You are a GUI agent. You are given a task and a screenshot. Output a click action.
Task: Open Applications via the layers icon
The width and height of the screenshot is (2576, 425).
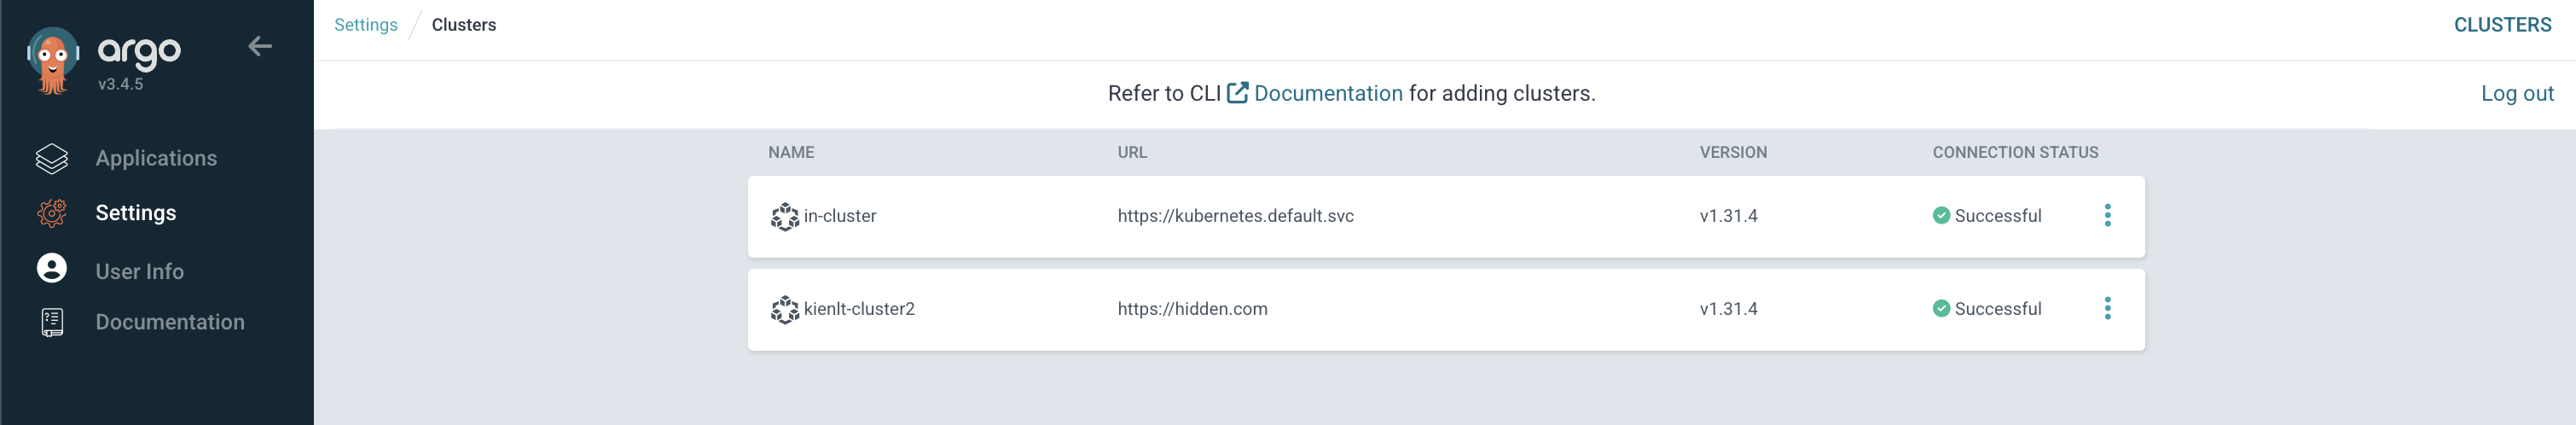(x=52, y=158)
